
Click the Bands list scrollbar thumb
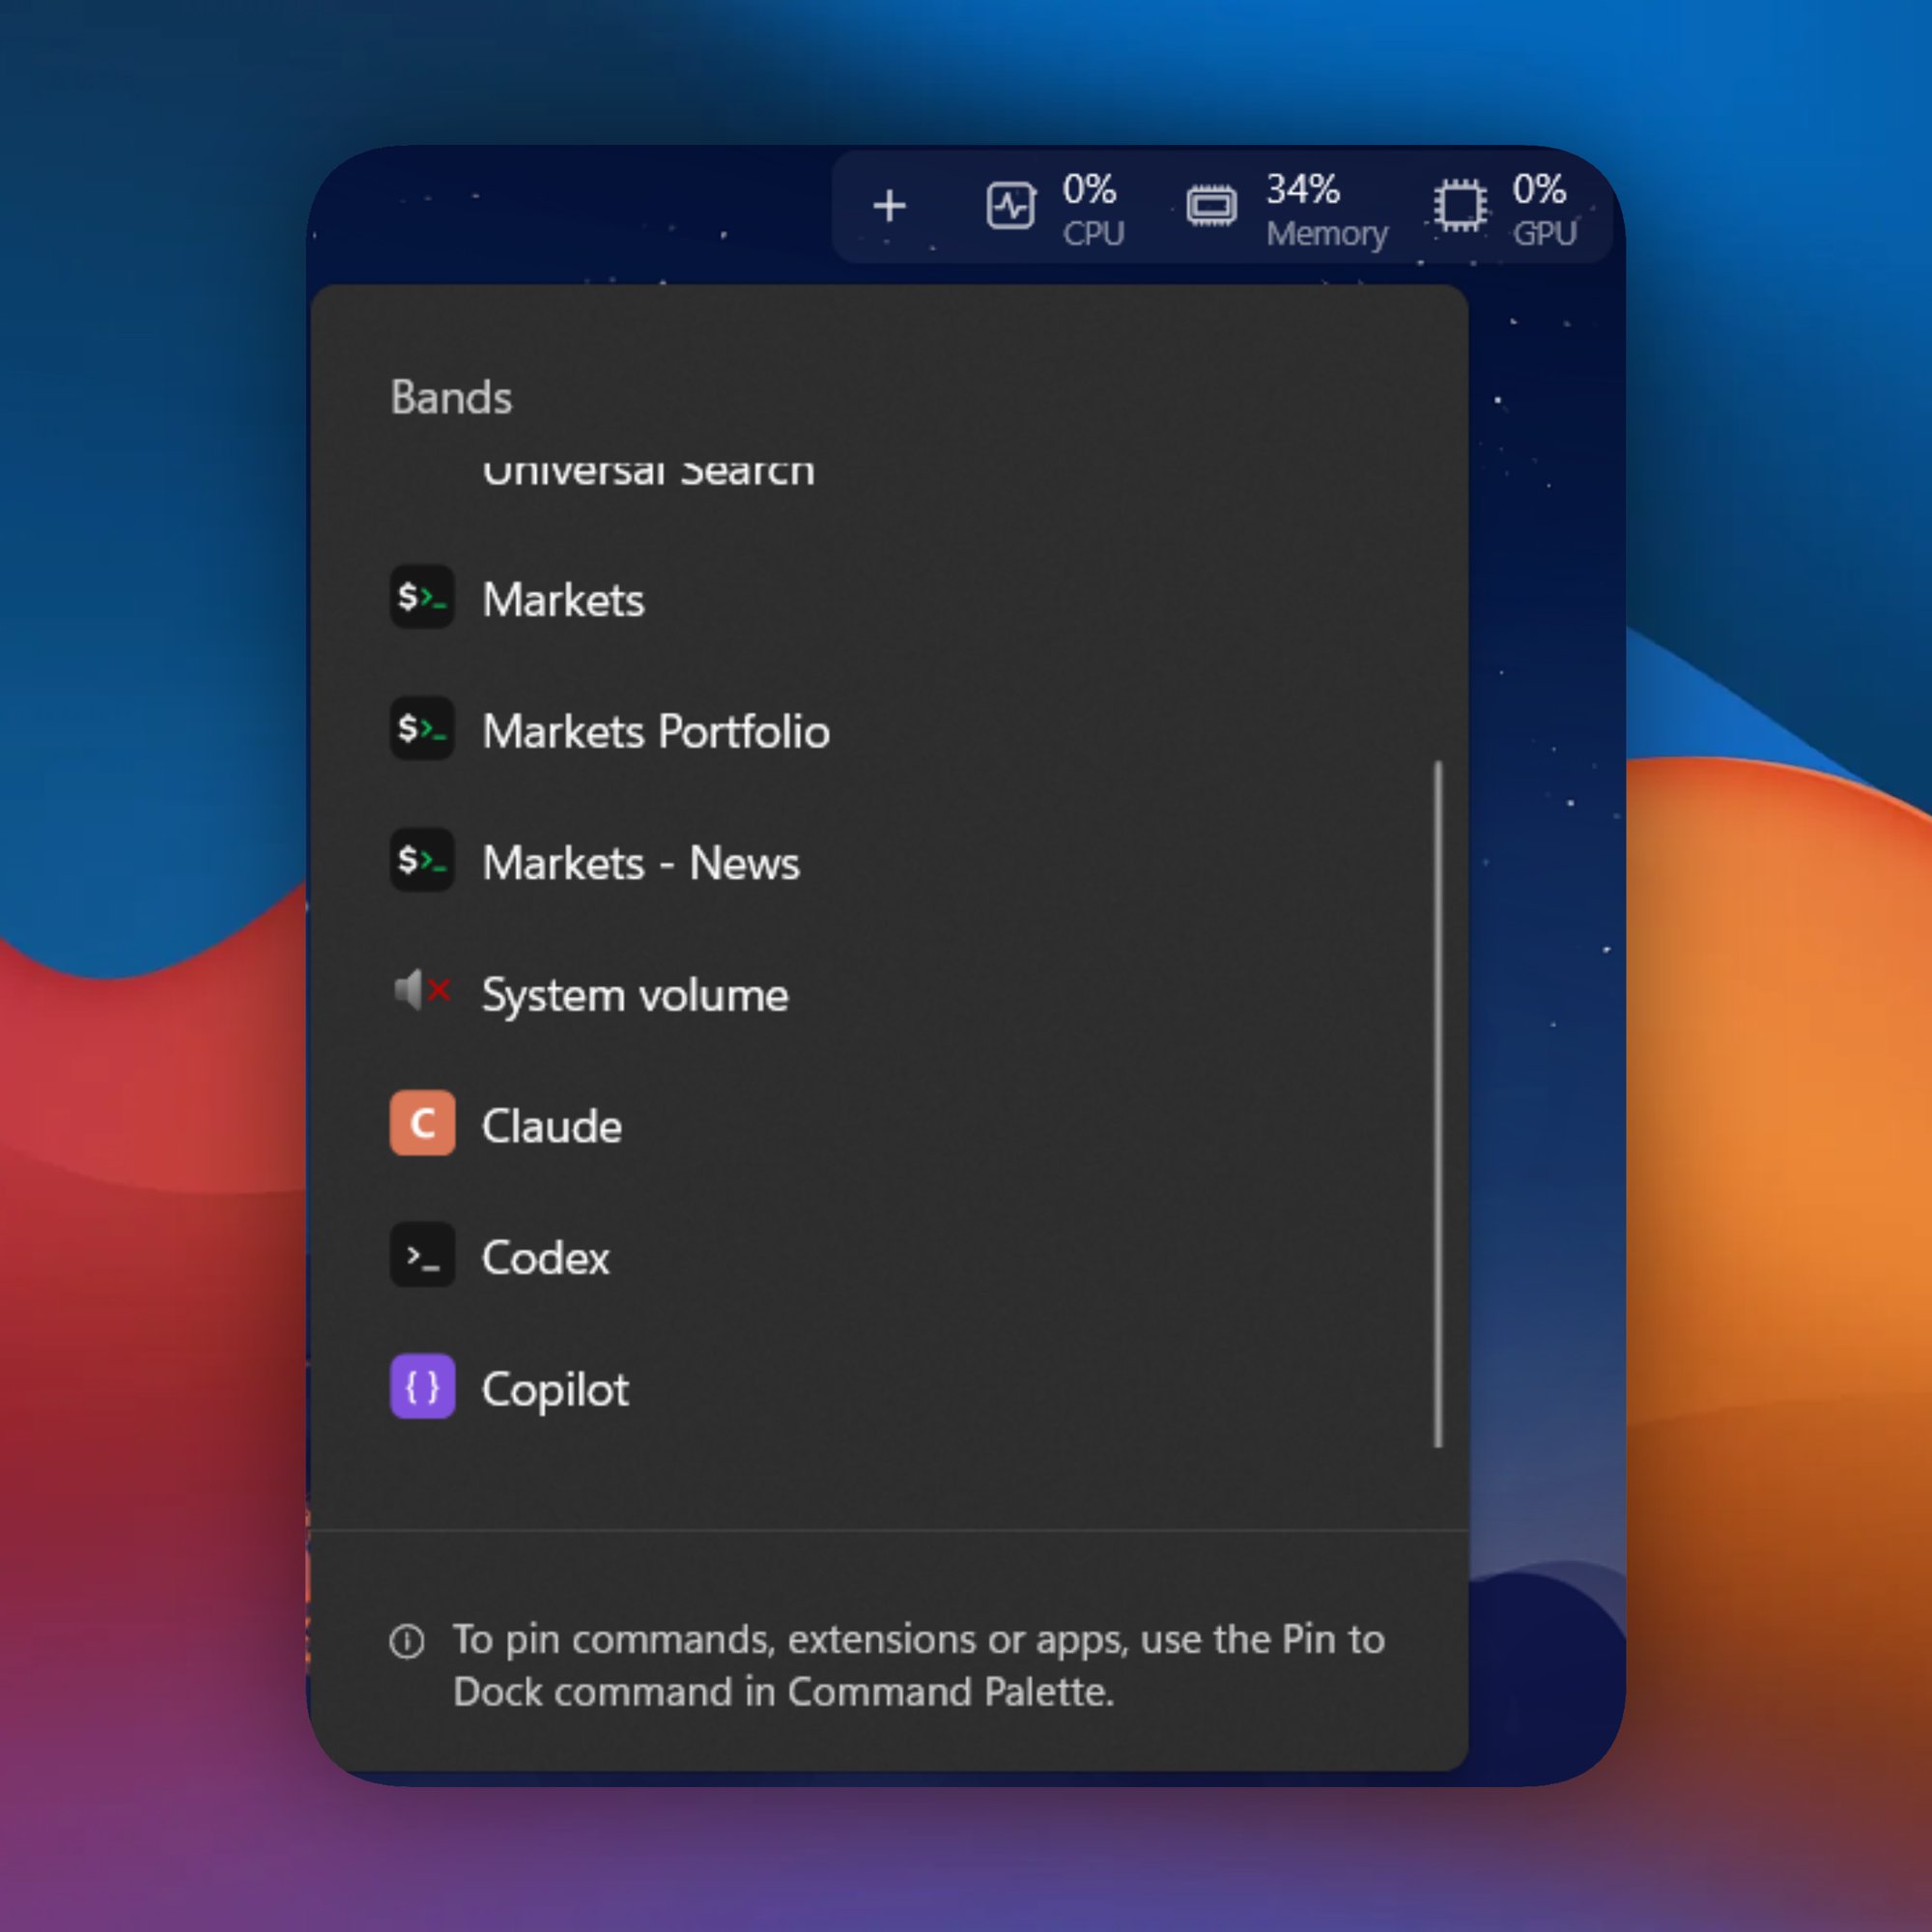coord(1439,1104)
